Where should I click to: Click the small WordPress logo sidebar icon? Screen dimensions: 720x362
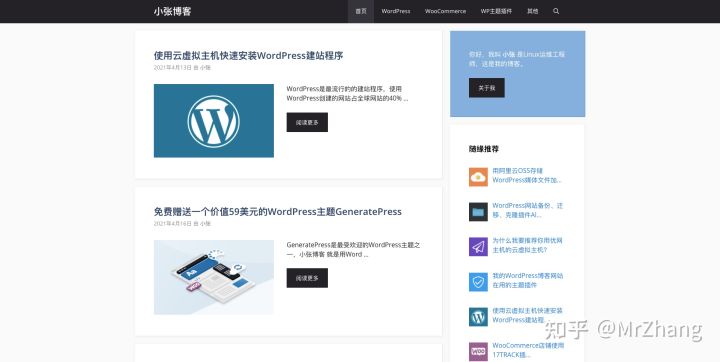coord(478,317)
